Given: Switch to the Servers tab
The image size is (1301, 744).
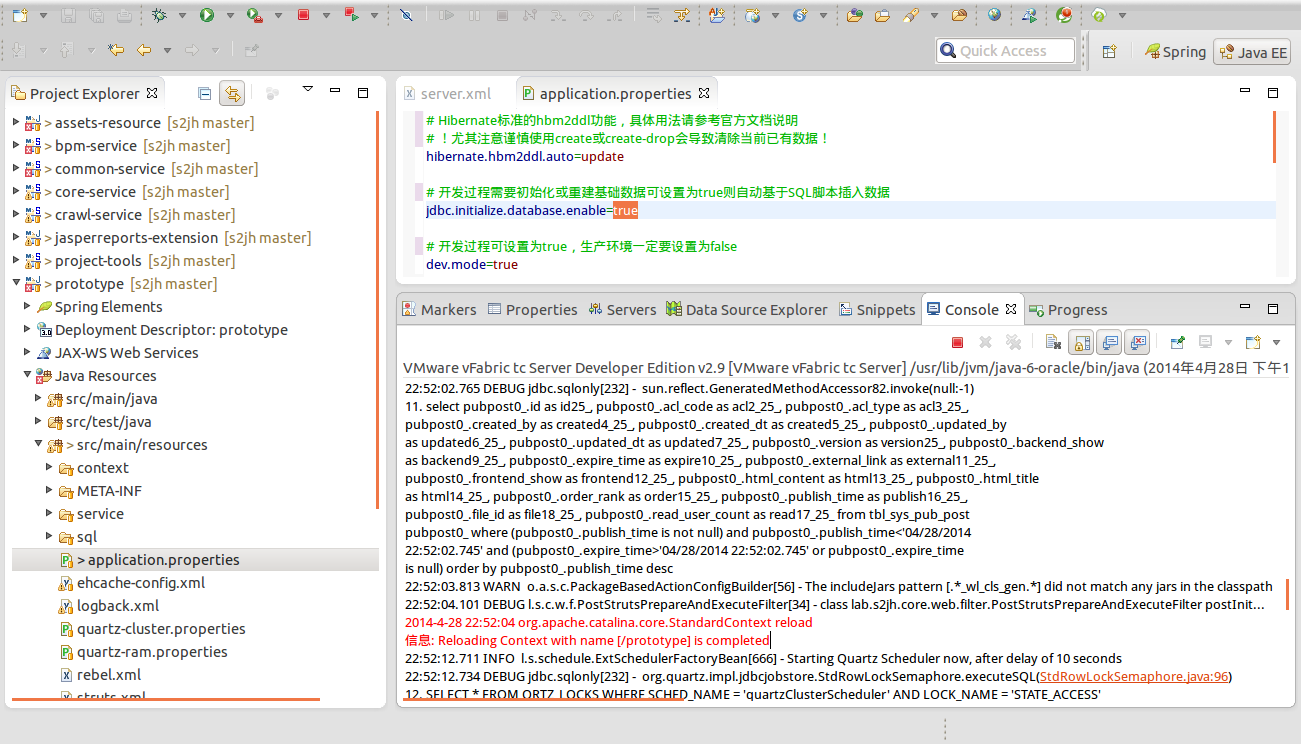Looking at the screenshot, I should pyautogui.click(x=622, y=309).
